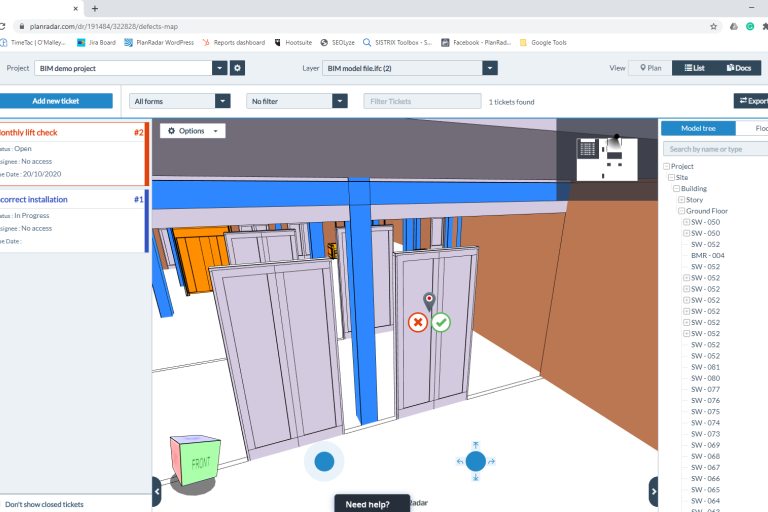
Task: Open the viewer Options dropdown
Action: [x=192, y=131]
